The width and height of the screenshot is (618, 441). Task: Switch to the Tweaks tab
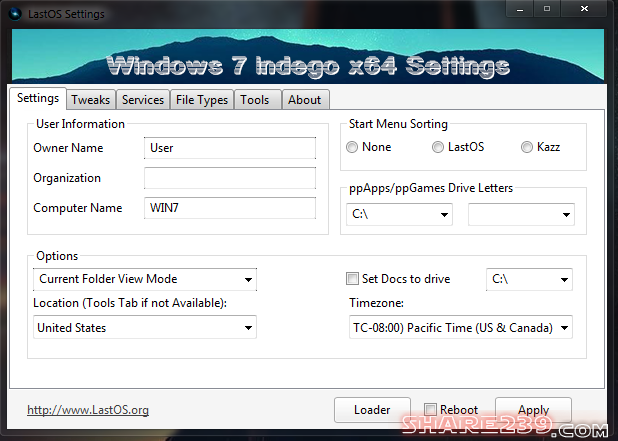[x=91, y=100]
